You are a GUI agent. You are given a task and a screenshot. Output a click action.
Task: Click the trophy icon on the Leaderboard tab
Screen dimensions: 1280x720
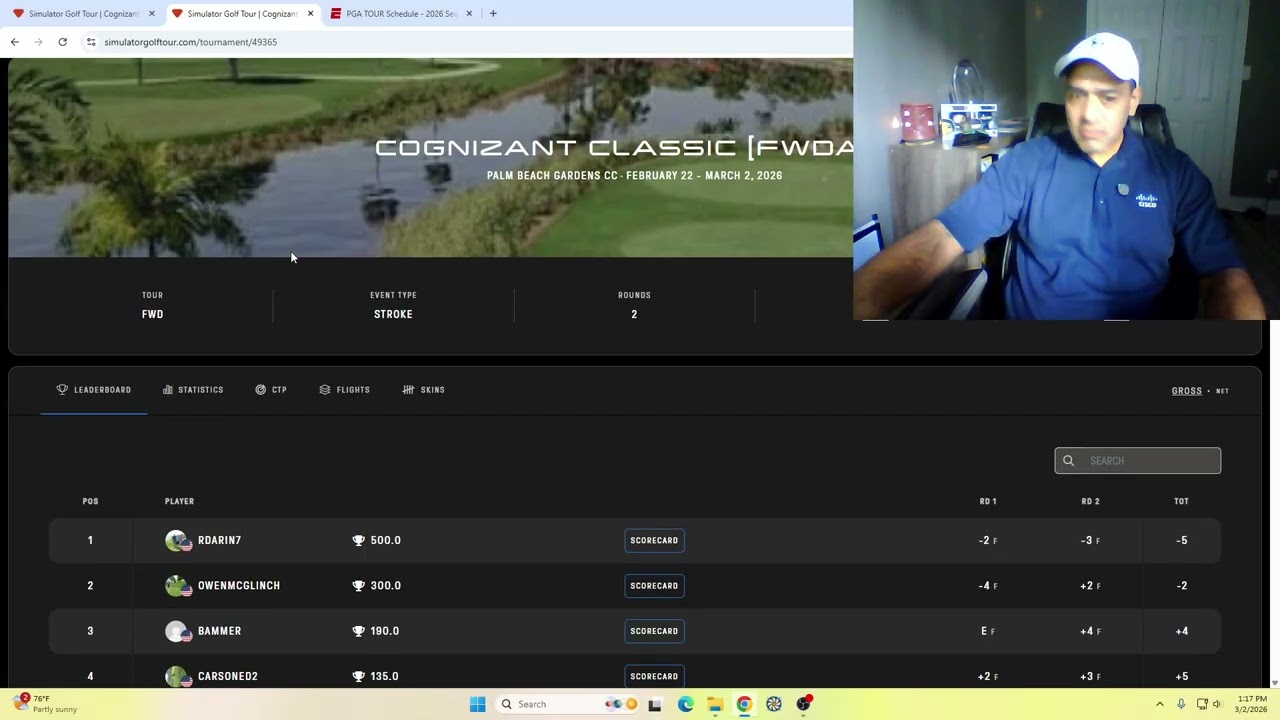coord(62,390)
